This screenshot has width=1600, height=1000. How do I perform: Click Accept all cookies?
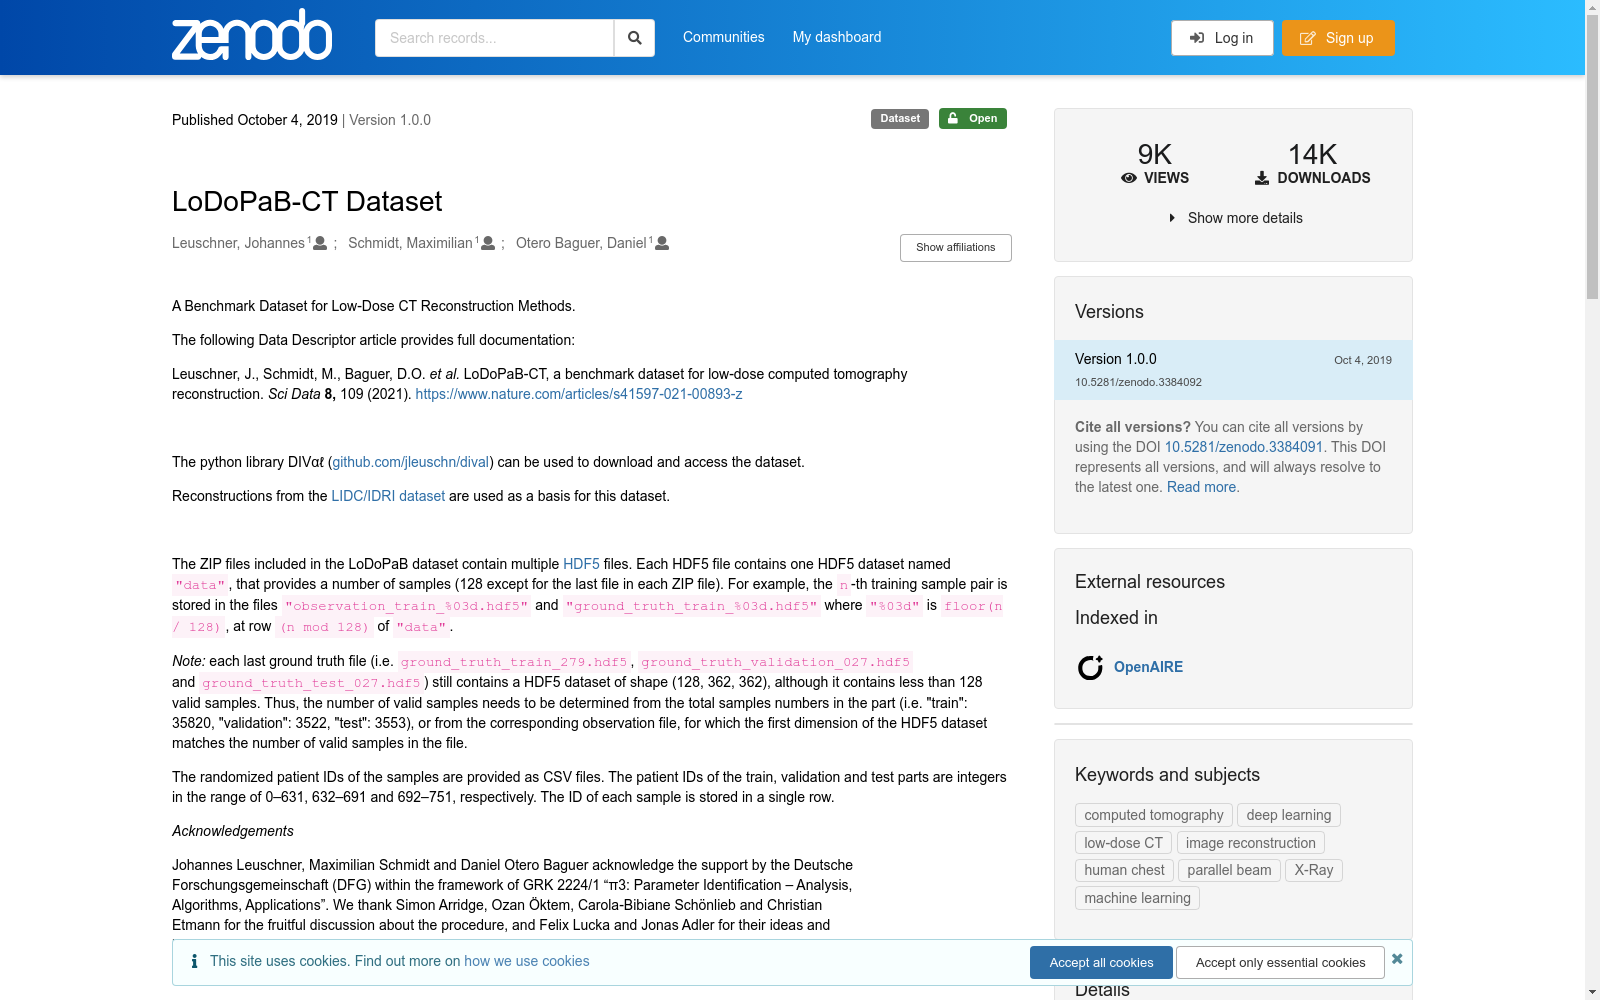(1101, 962)
